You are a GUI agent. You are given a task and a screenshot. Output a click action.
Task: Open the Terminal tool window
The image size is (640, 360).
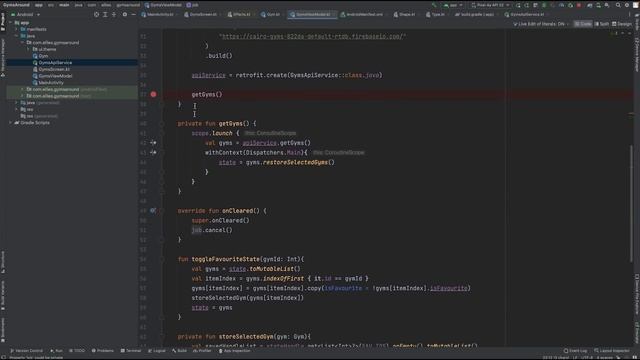click(131, 351)
